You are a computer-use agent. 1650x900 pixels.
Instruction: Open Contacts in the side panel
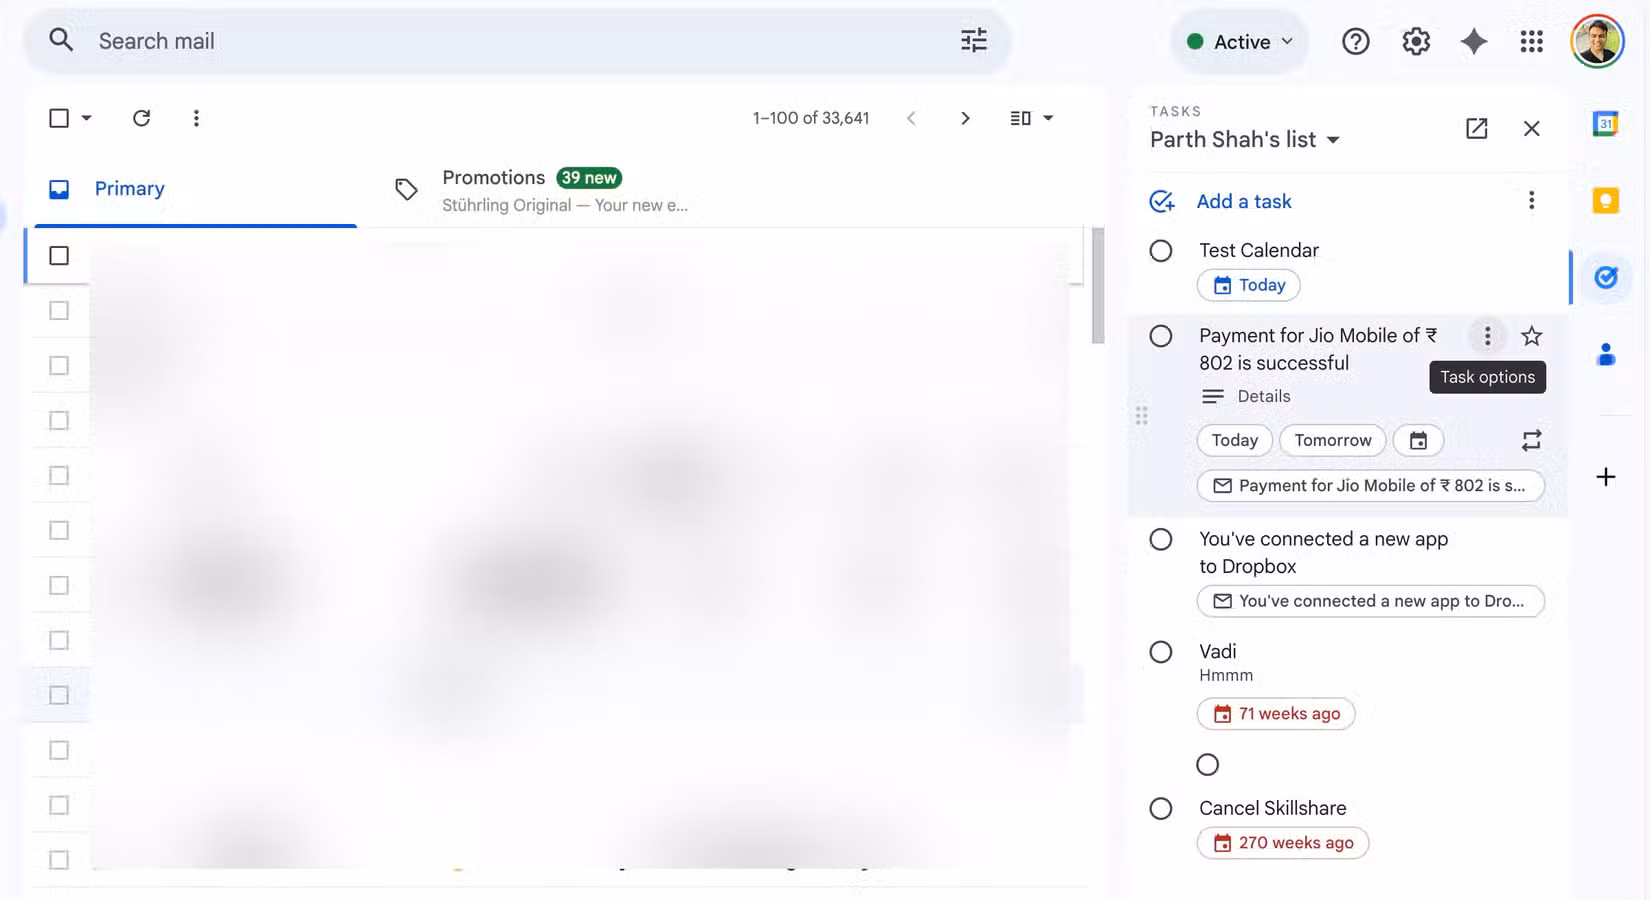coord(1605,354)
